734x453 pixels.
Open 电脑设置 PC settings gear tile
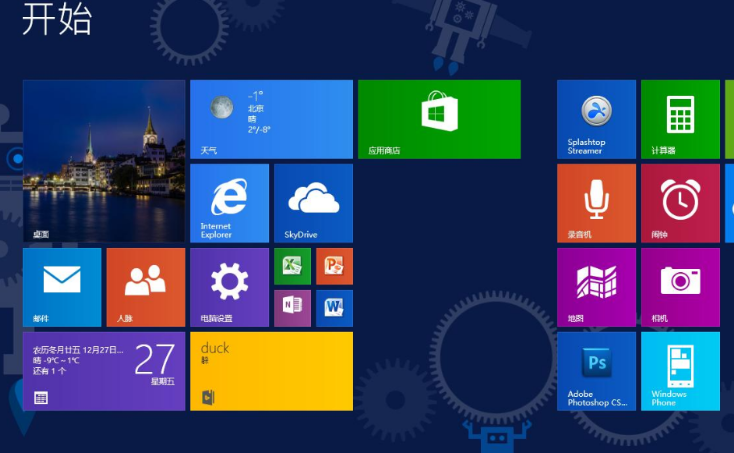pyautogui.click(x=229, y=287)
